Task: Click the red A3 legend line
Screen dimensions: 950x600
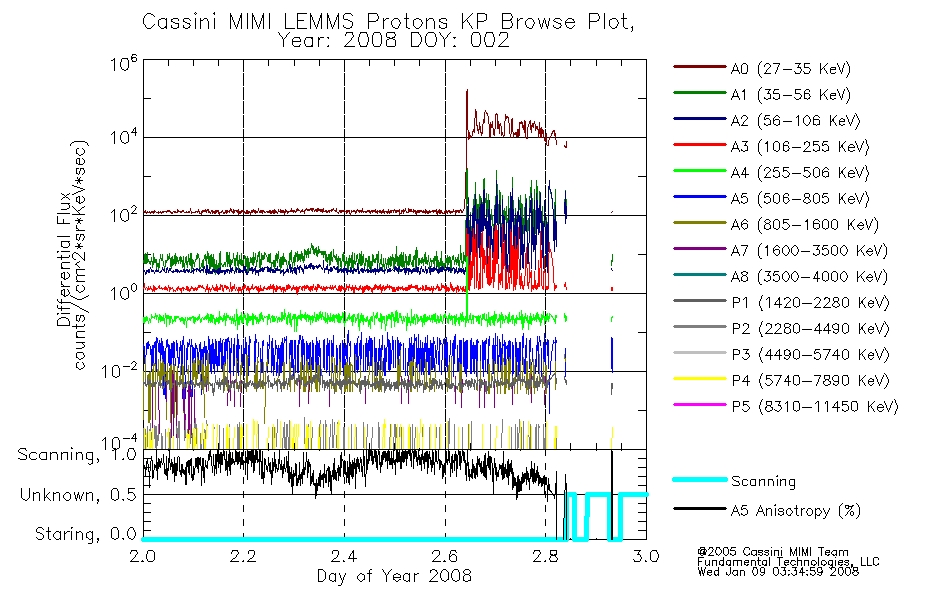Action: click(699, 145)
